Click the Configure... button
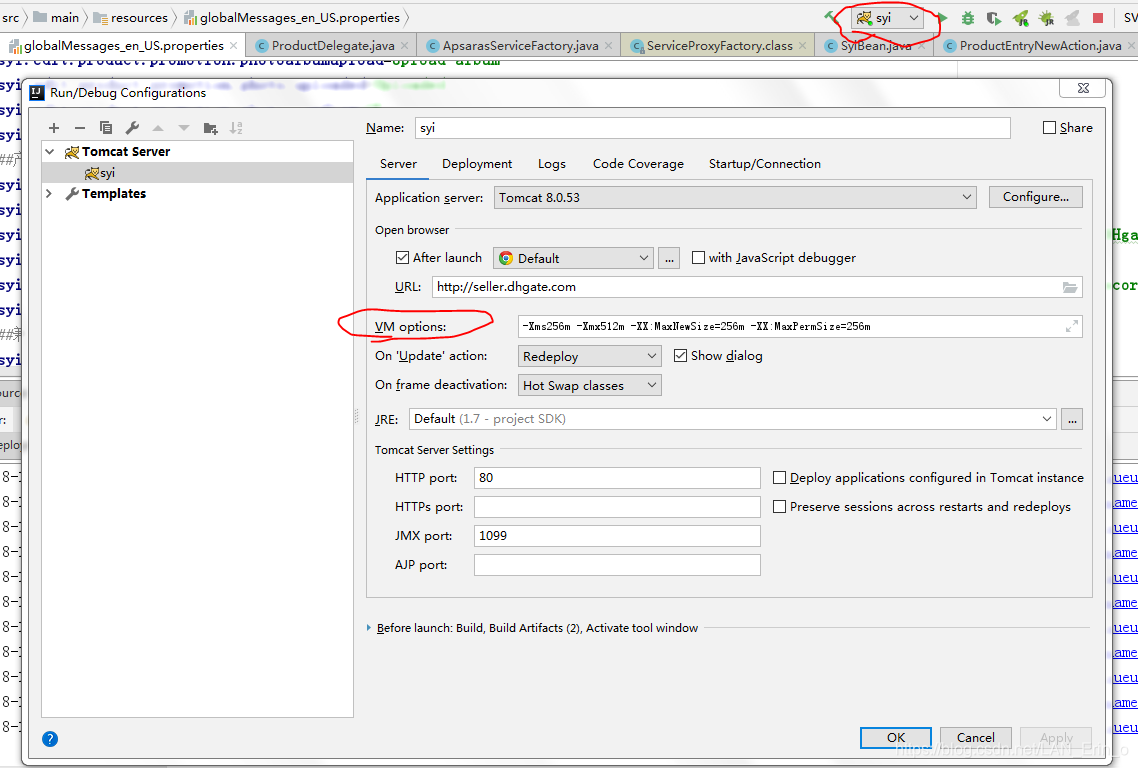Image resolution: width=1138 pixels, height=768 pixels. (x=1036, y=197)
